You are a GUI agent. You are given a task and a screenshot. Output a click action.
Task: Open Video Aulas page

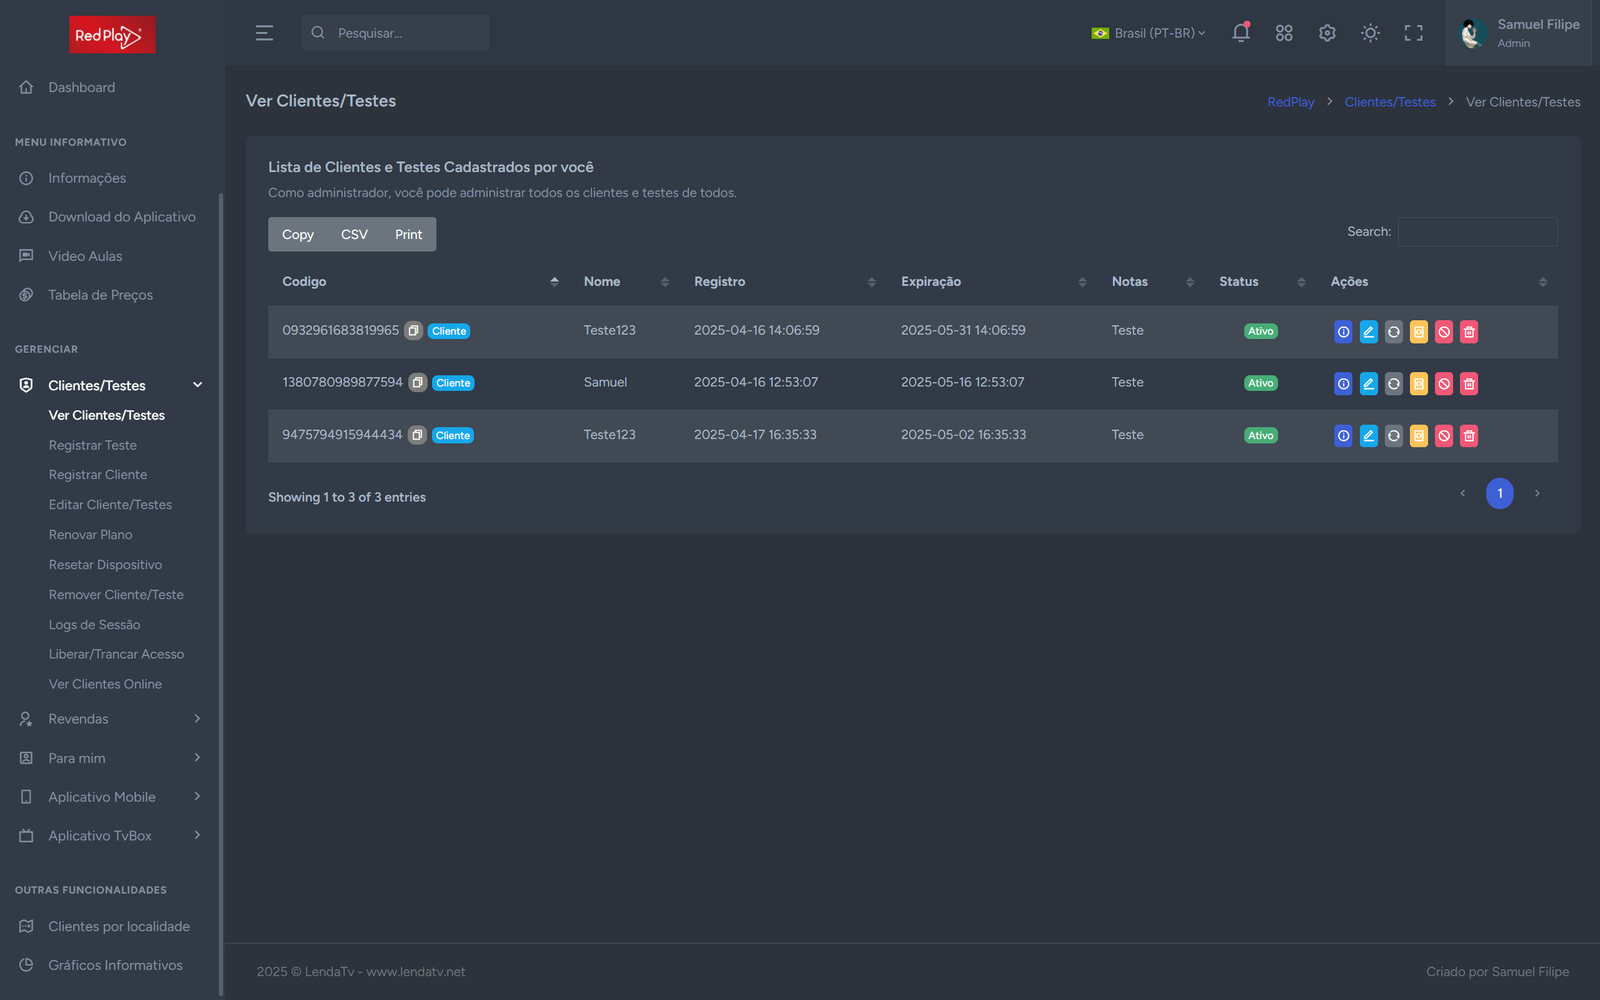[x=85, y=256]
